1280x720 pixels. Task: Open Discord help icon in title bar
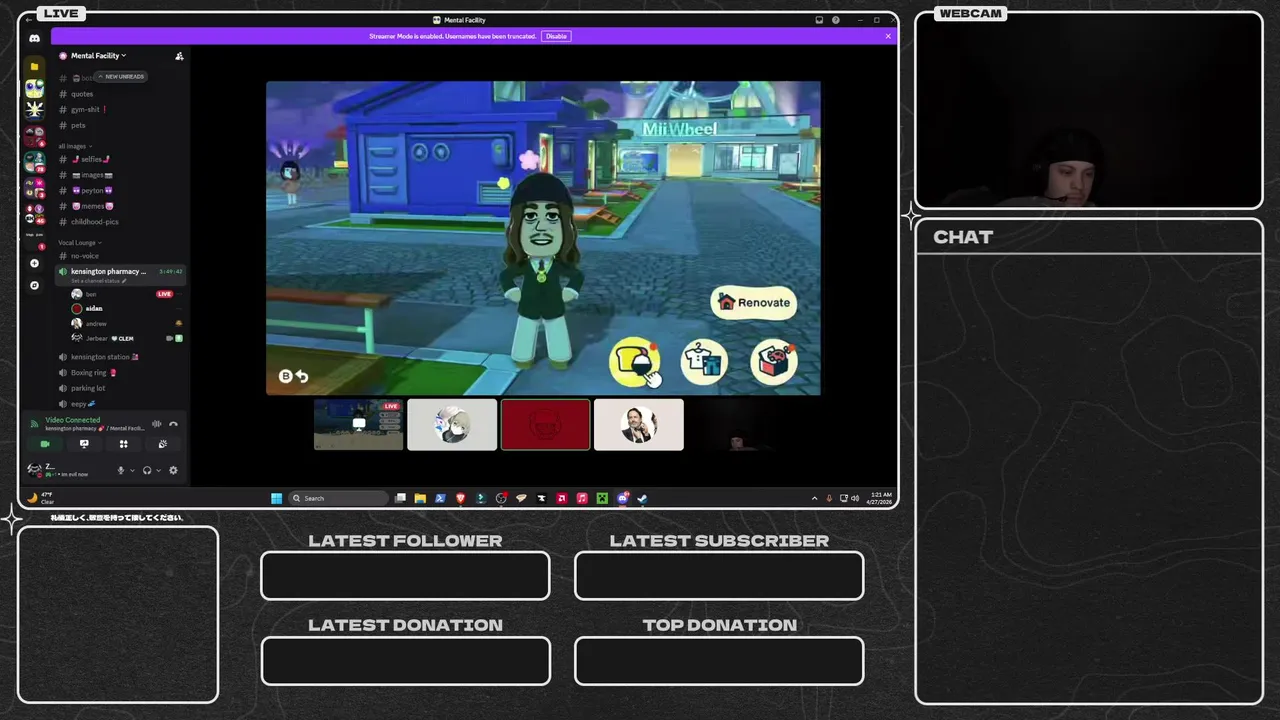pyautogui.click(x=836, y=20)
